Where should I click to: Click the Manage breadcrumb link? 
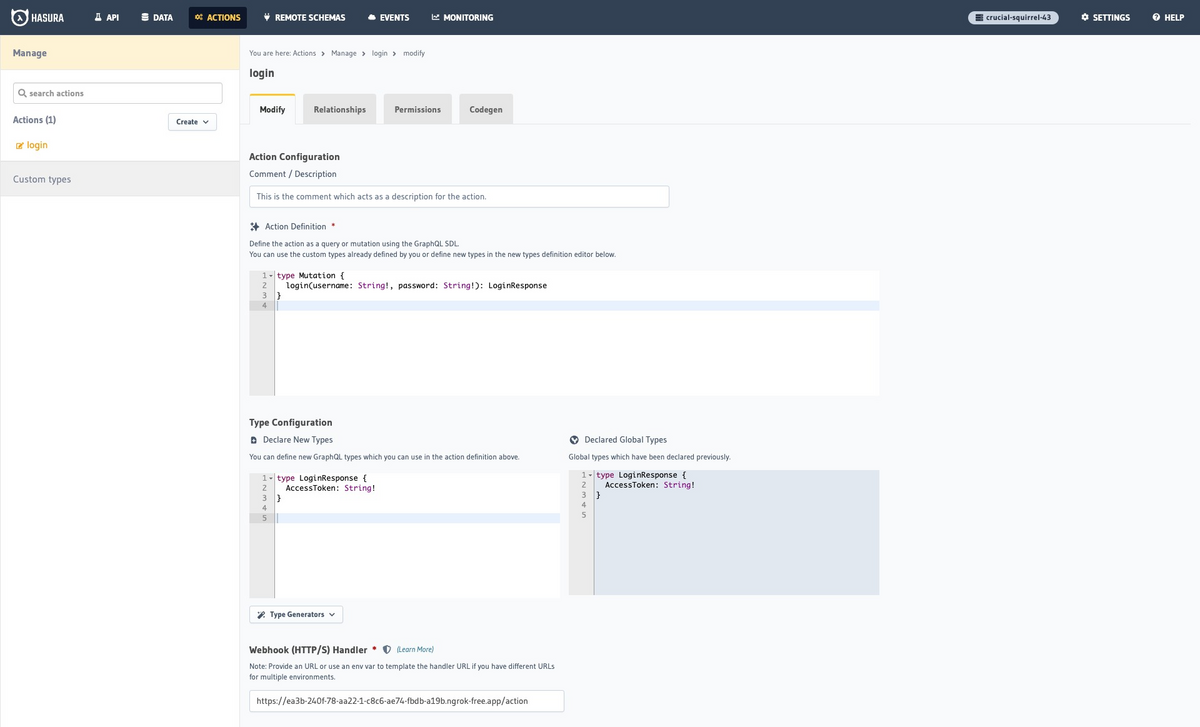[x=343, y=53]
